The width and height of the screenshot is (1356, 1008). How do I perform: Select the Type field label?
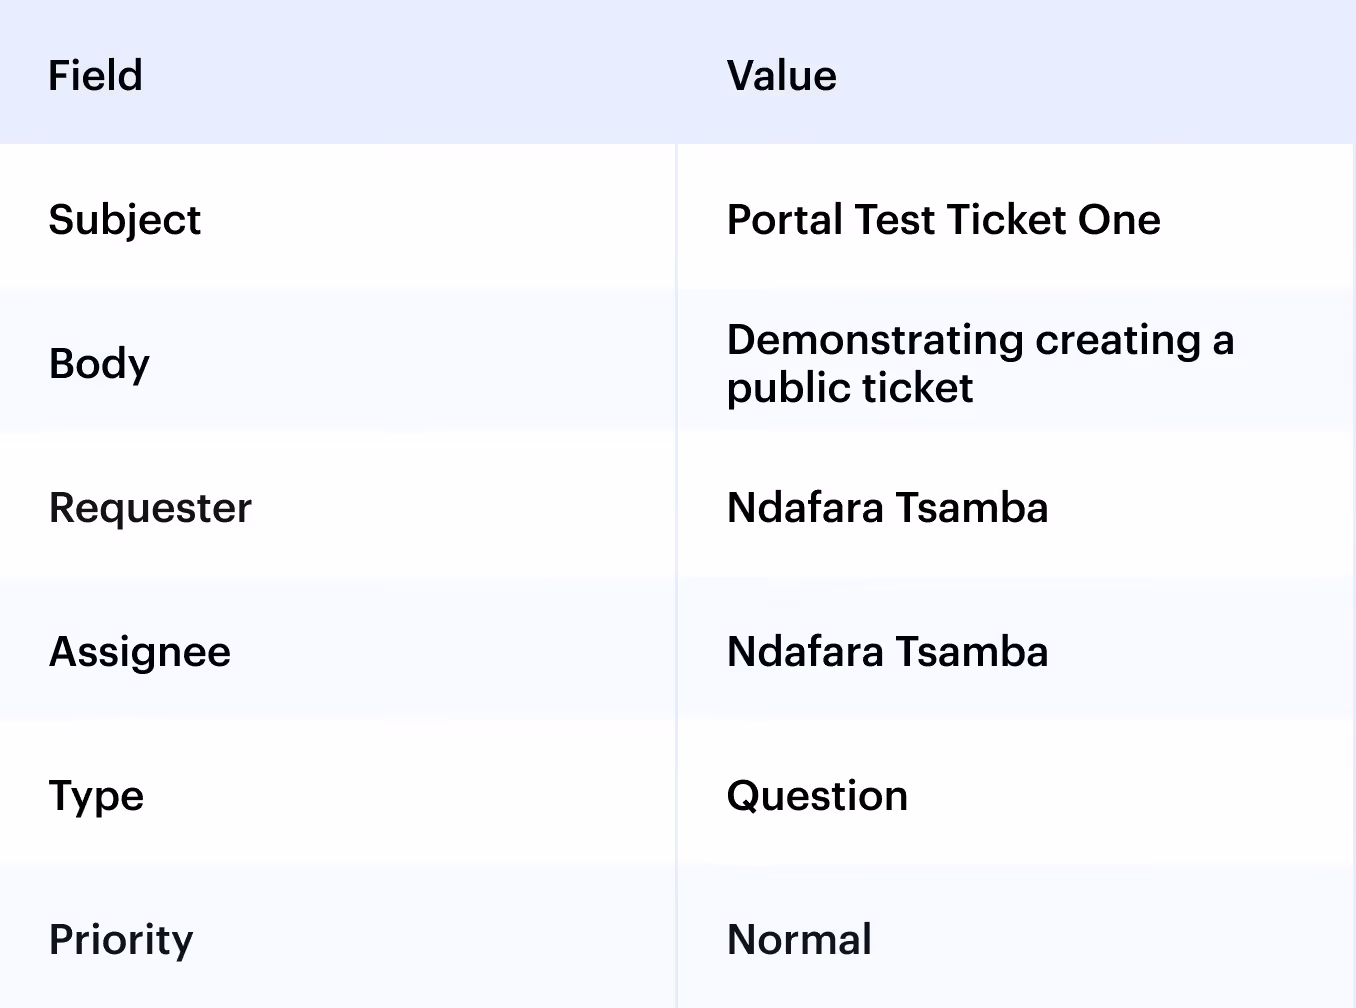tap(96, 797)
